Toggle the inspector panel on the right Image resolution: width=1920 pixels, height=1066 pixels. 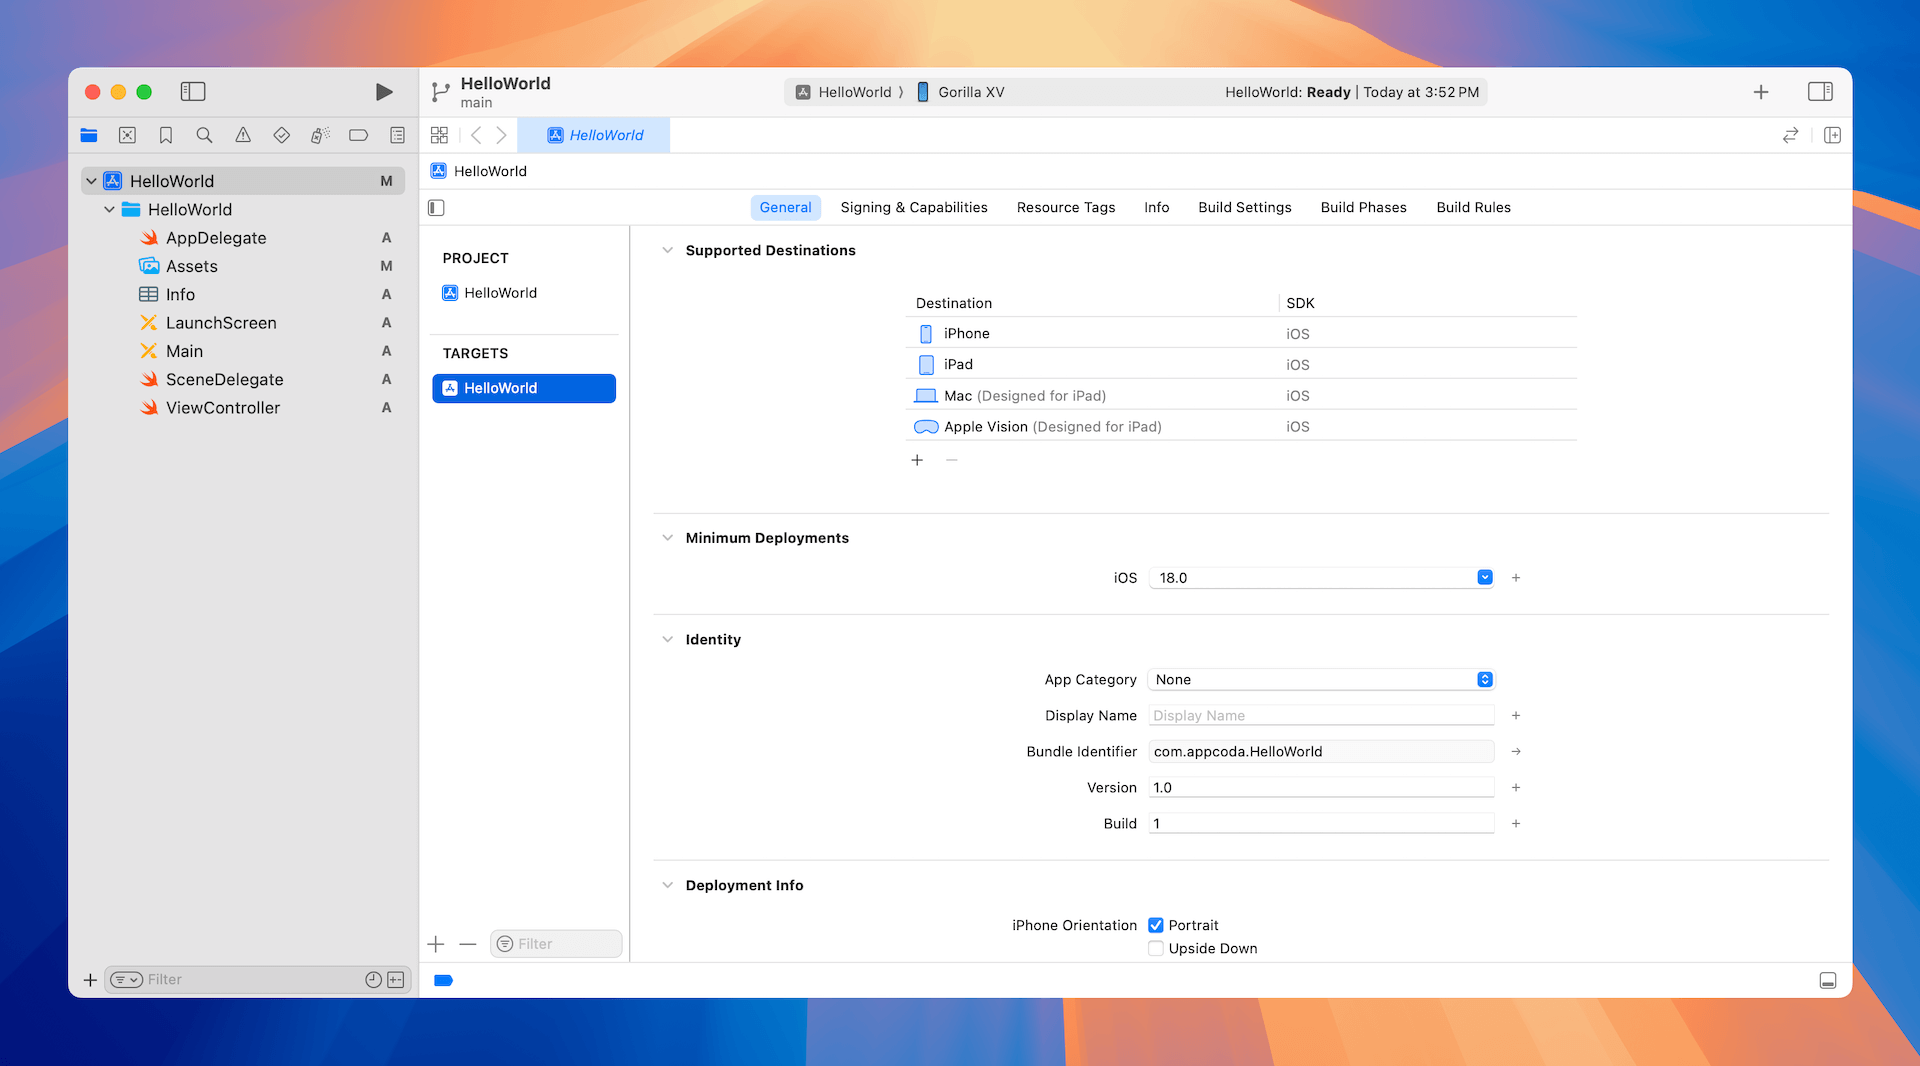pos(1820,92)
